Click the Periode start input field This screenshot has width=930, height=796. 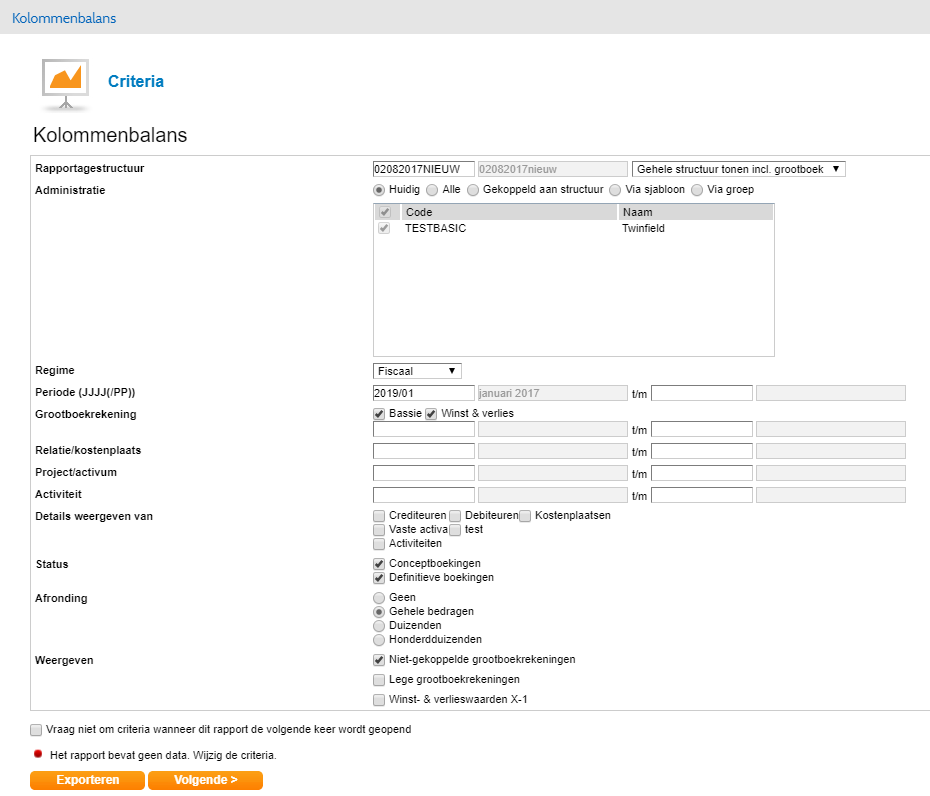click(423, 393)
